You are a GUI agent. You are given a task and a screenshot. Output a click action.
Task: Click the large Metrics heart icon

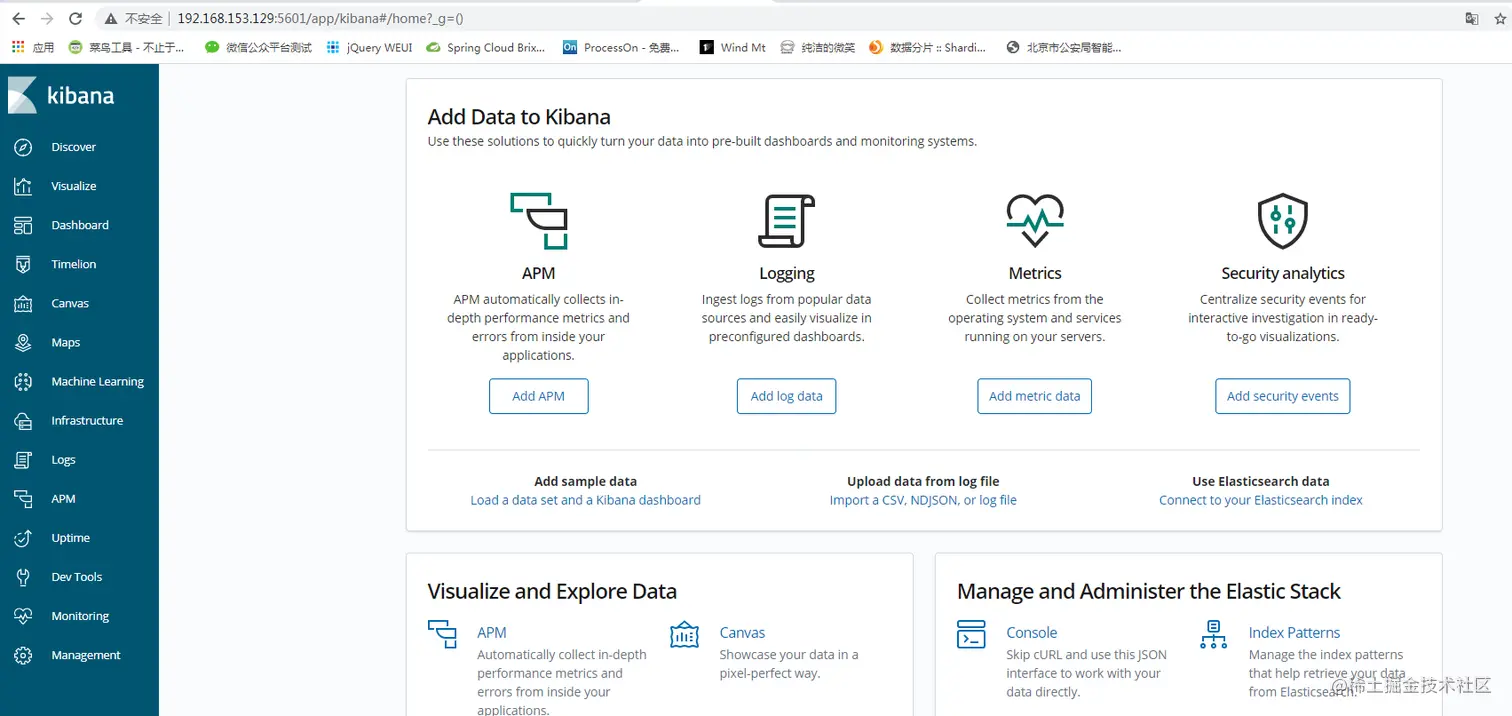click(1035, 221)
